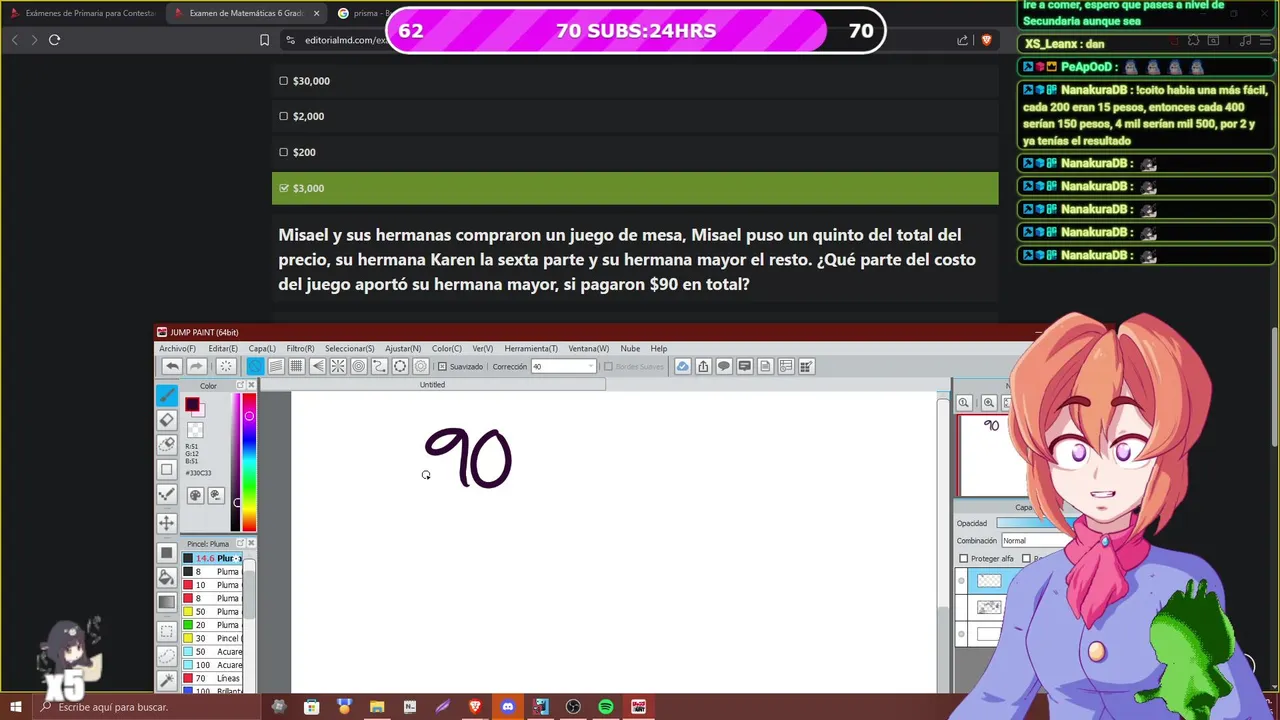The width and height of the screenshot is (1280, 720).
Task: Open Discord from the taskbar
Action: 508,707
